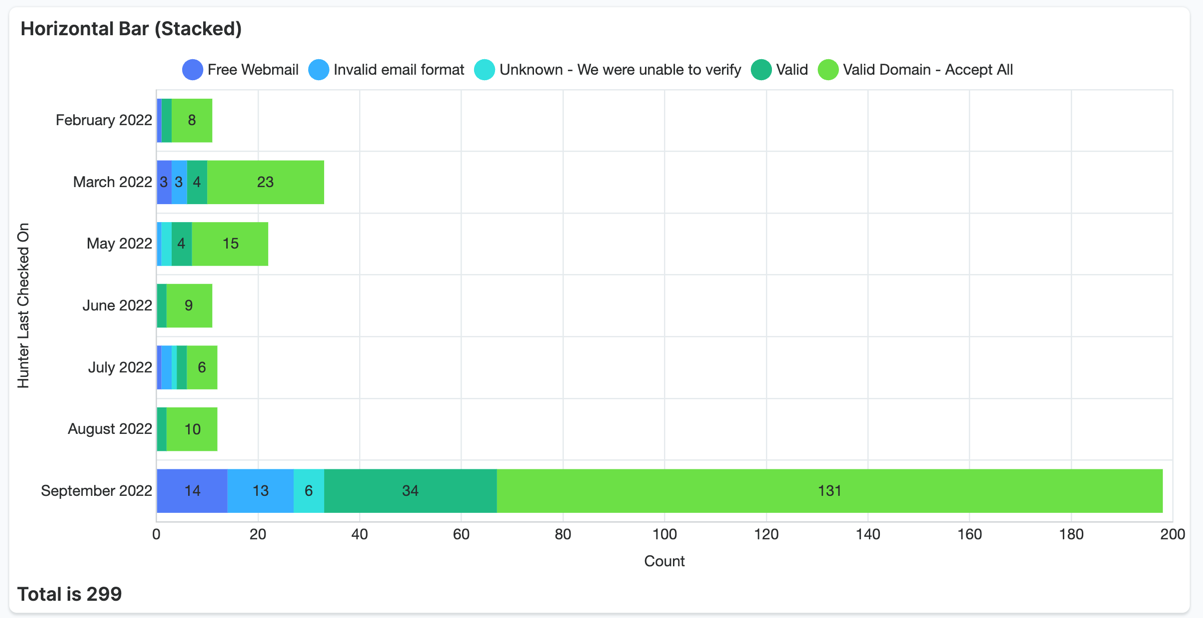Select September 2022 Invalid email segment showing 13

(260, 491)
